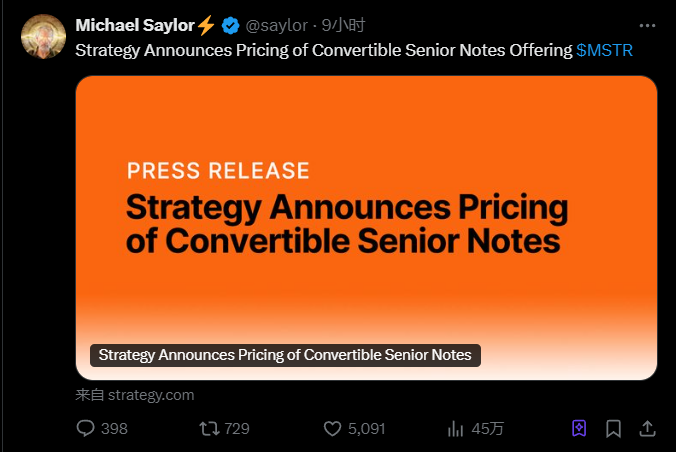Click the 5,091 like count
The width and height of the screenshot is (676, 452).
(x=366, y=429)
